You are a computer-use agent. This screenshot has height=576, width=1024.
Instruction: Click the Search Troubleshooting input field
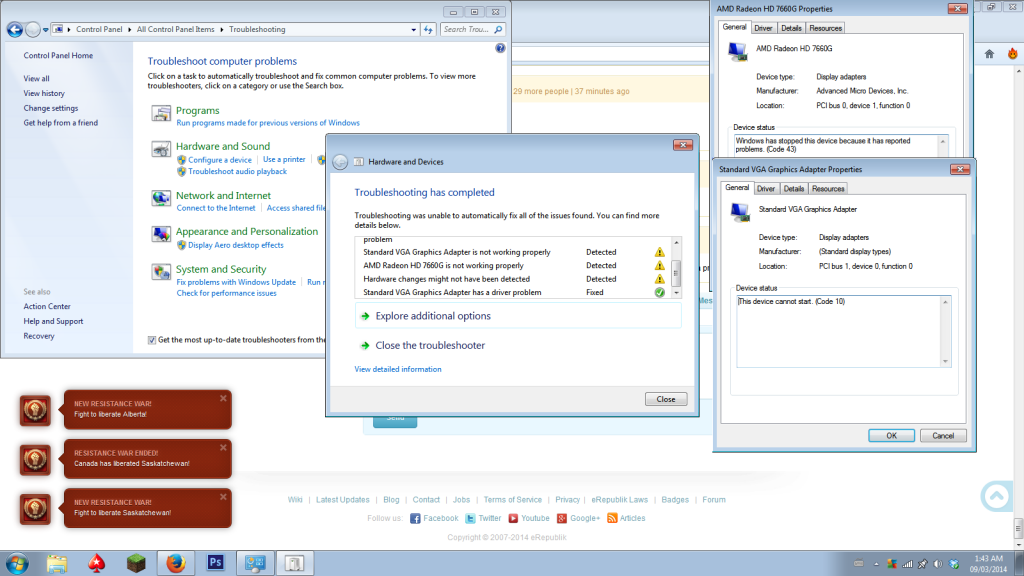click(x=466, y=29)
